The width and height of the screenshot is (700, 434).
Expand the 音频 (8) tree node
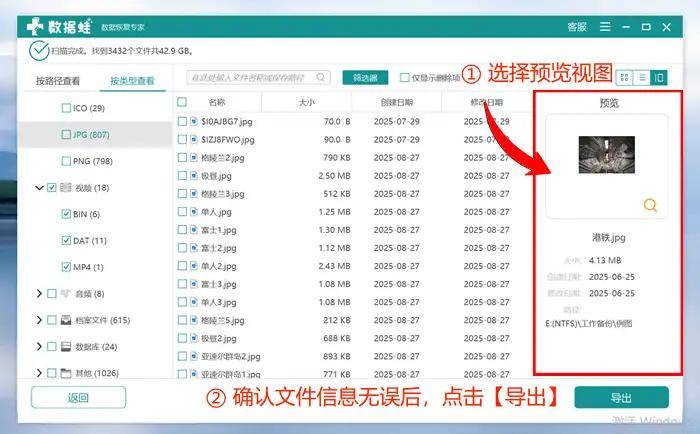[38, 294]
